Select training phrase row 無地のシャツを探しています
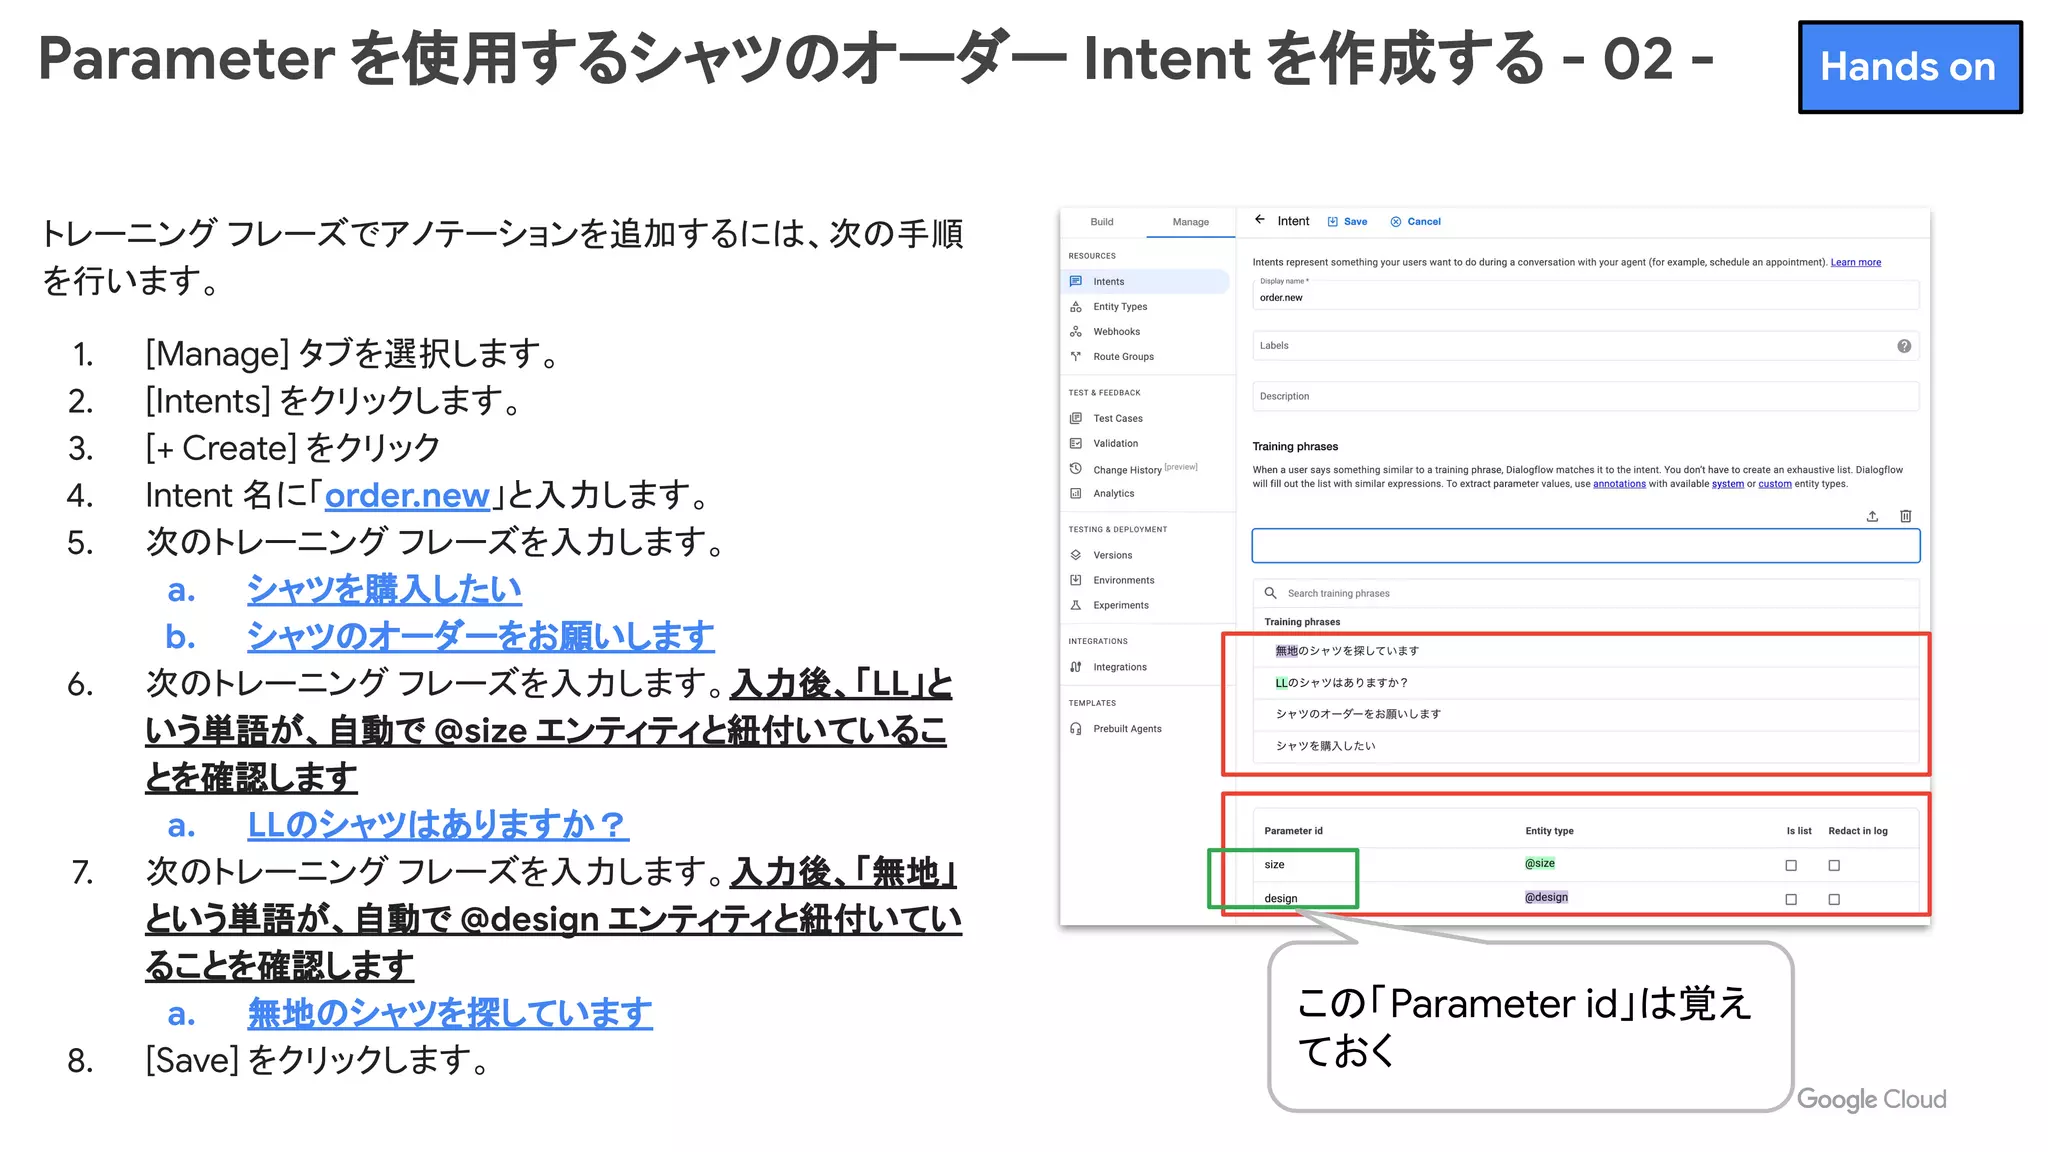Viewport: 2048px width, 1152px height. [1586, 651]
